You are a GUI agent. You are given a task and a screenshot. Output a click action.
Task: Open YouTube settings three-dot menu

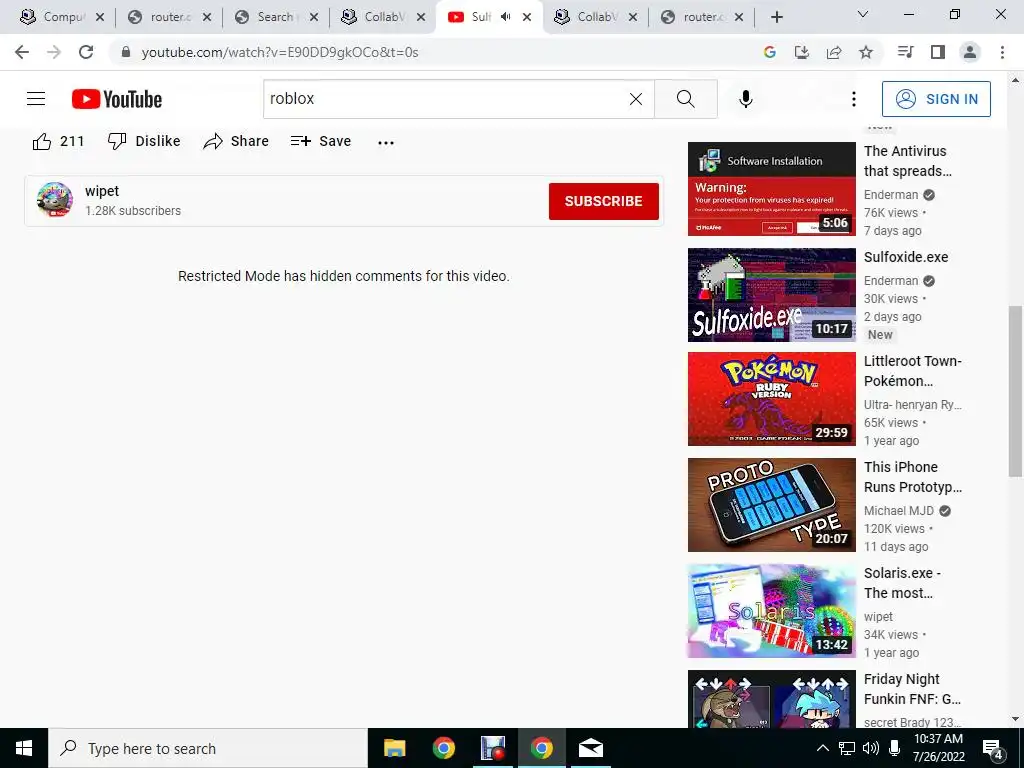tap(854, 99)
